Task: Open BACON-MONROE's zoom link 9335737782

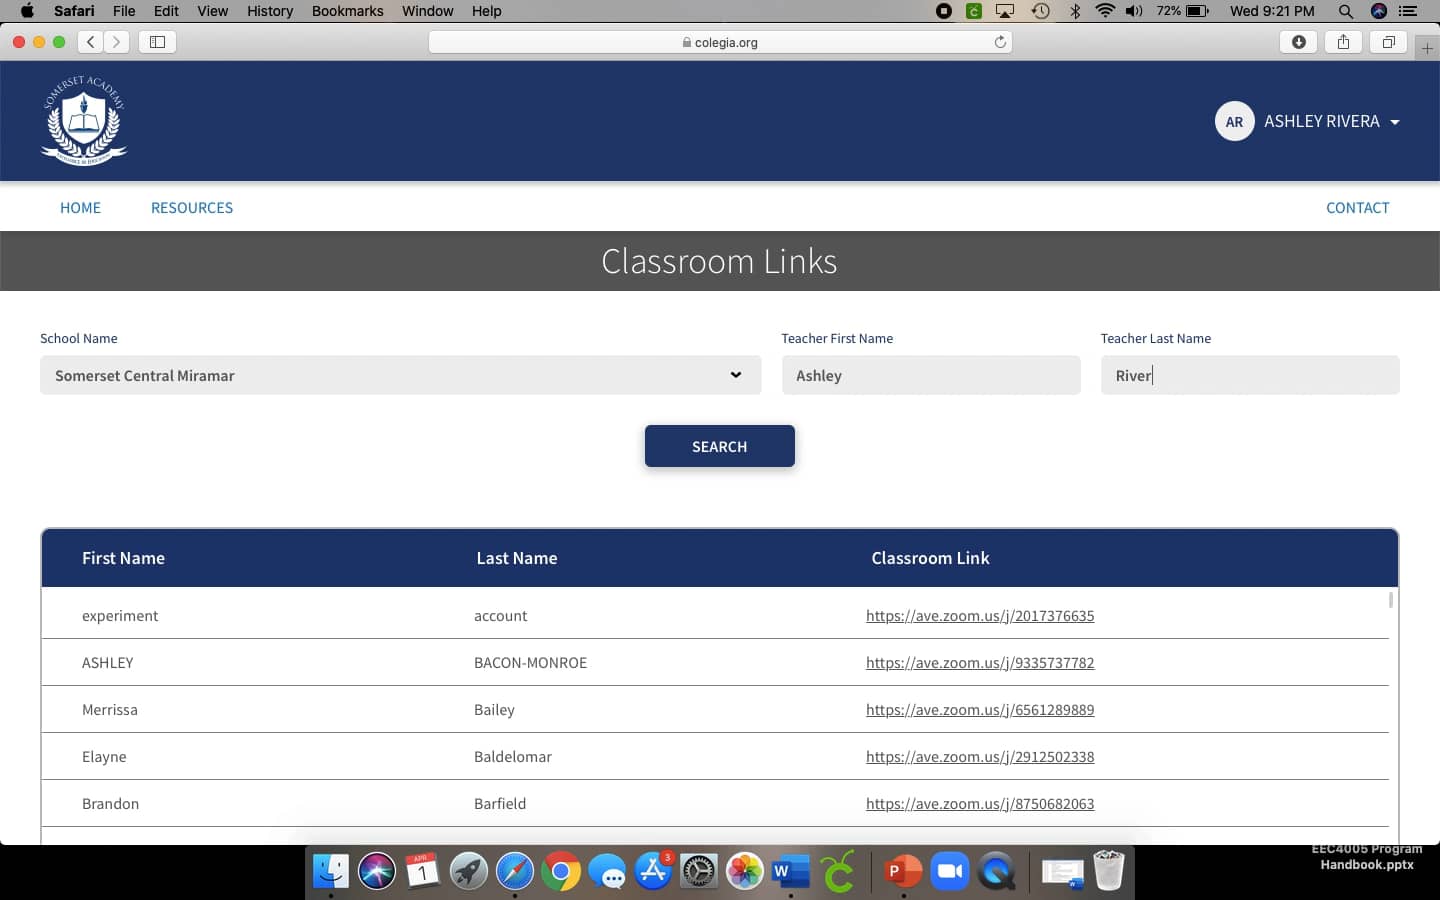Action: tap(980, 663)
